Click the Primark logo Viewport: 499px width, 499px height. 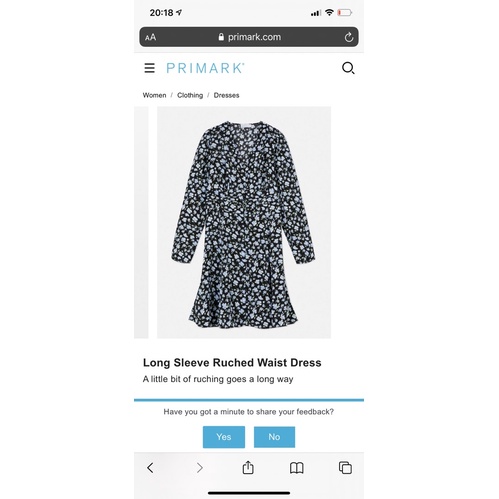(x=205, y=68)
